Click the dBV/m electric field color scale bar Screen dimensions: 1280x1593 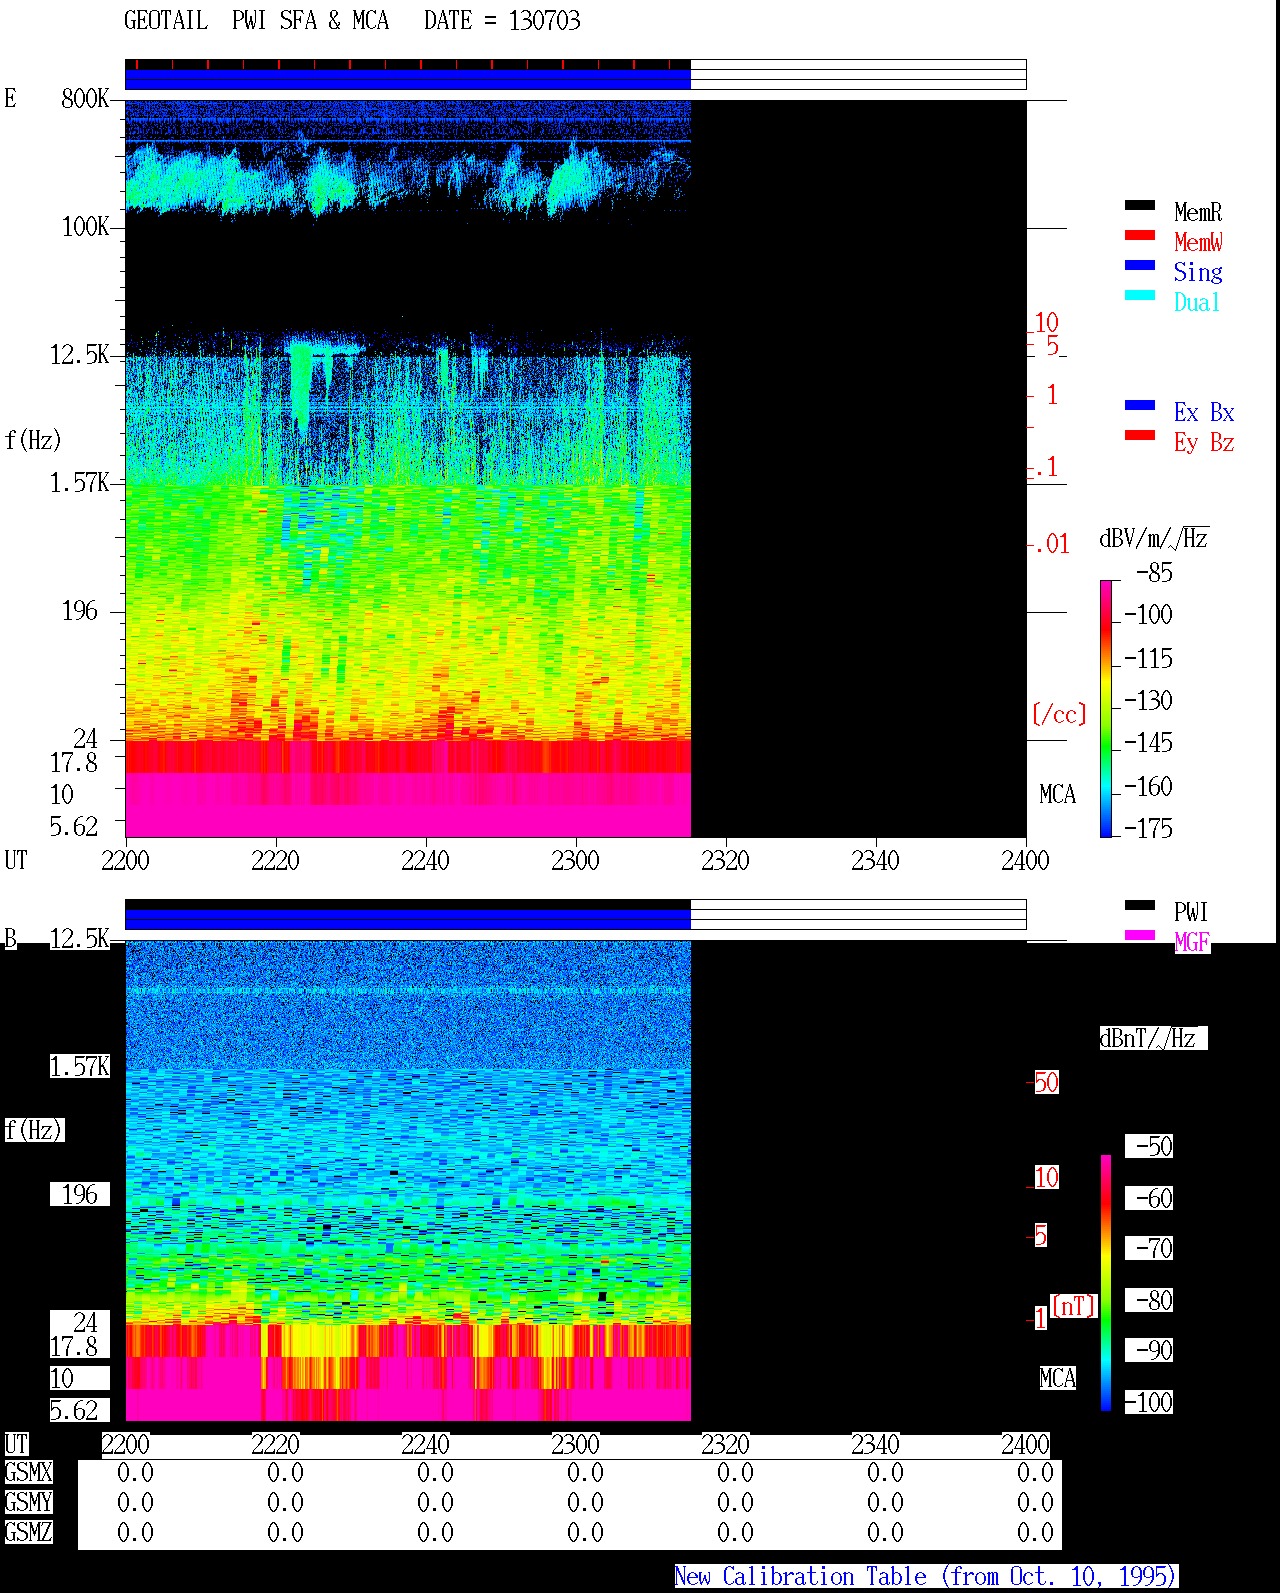coord(1106,708)
